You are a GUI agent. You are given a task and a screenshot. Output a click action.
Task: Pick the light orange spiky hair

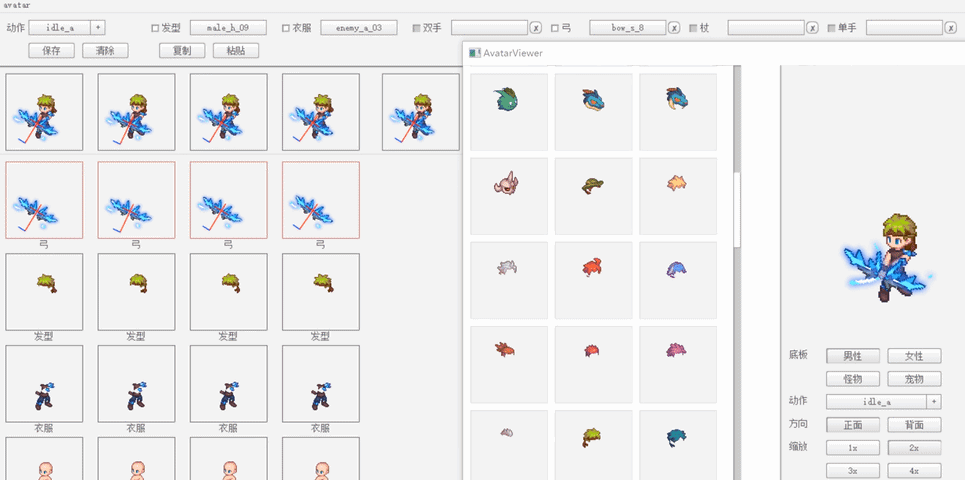pos(678,196)
